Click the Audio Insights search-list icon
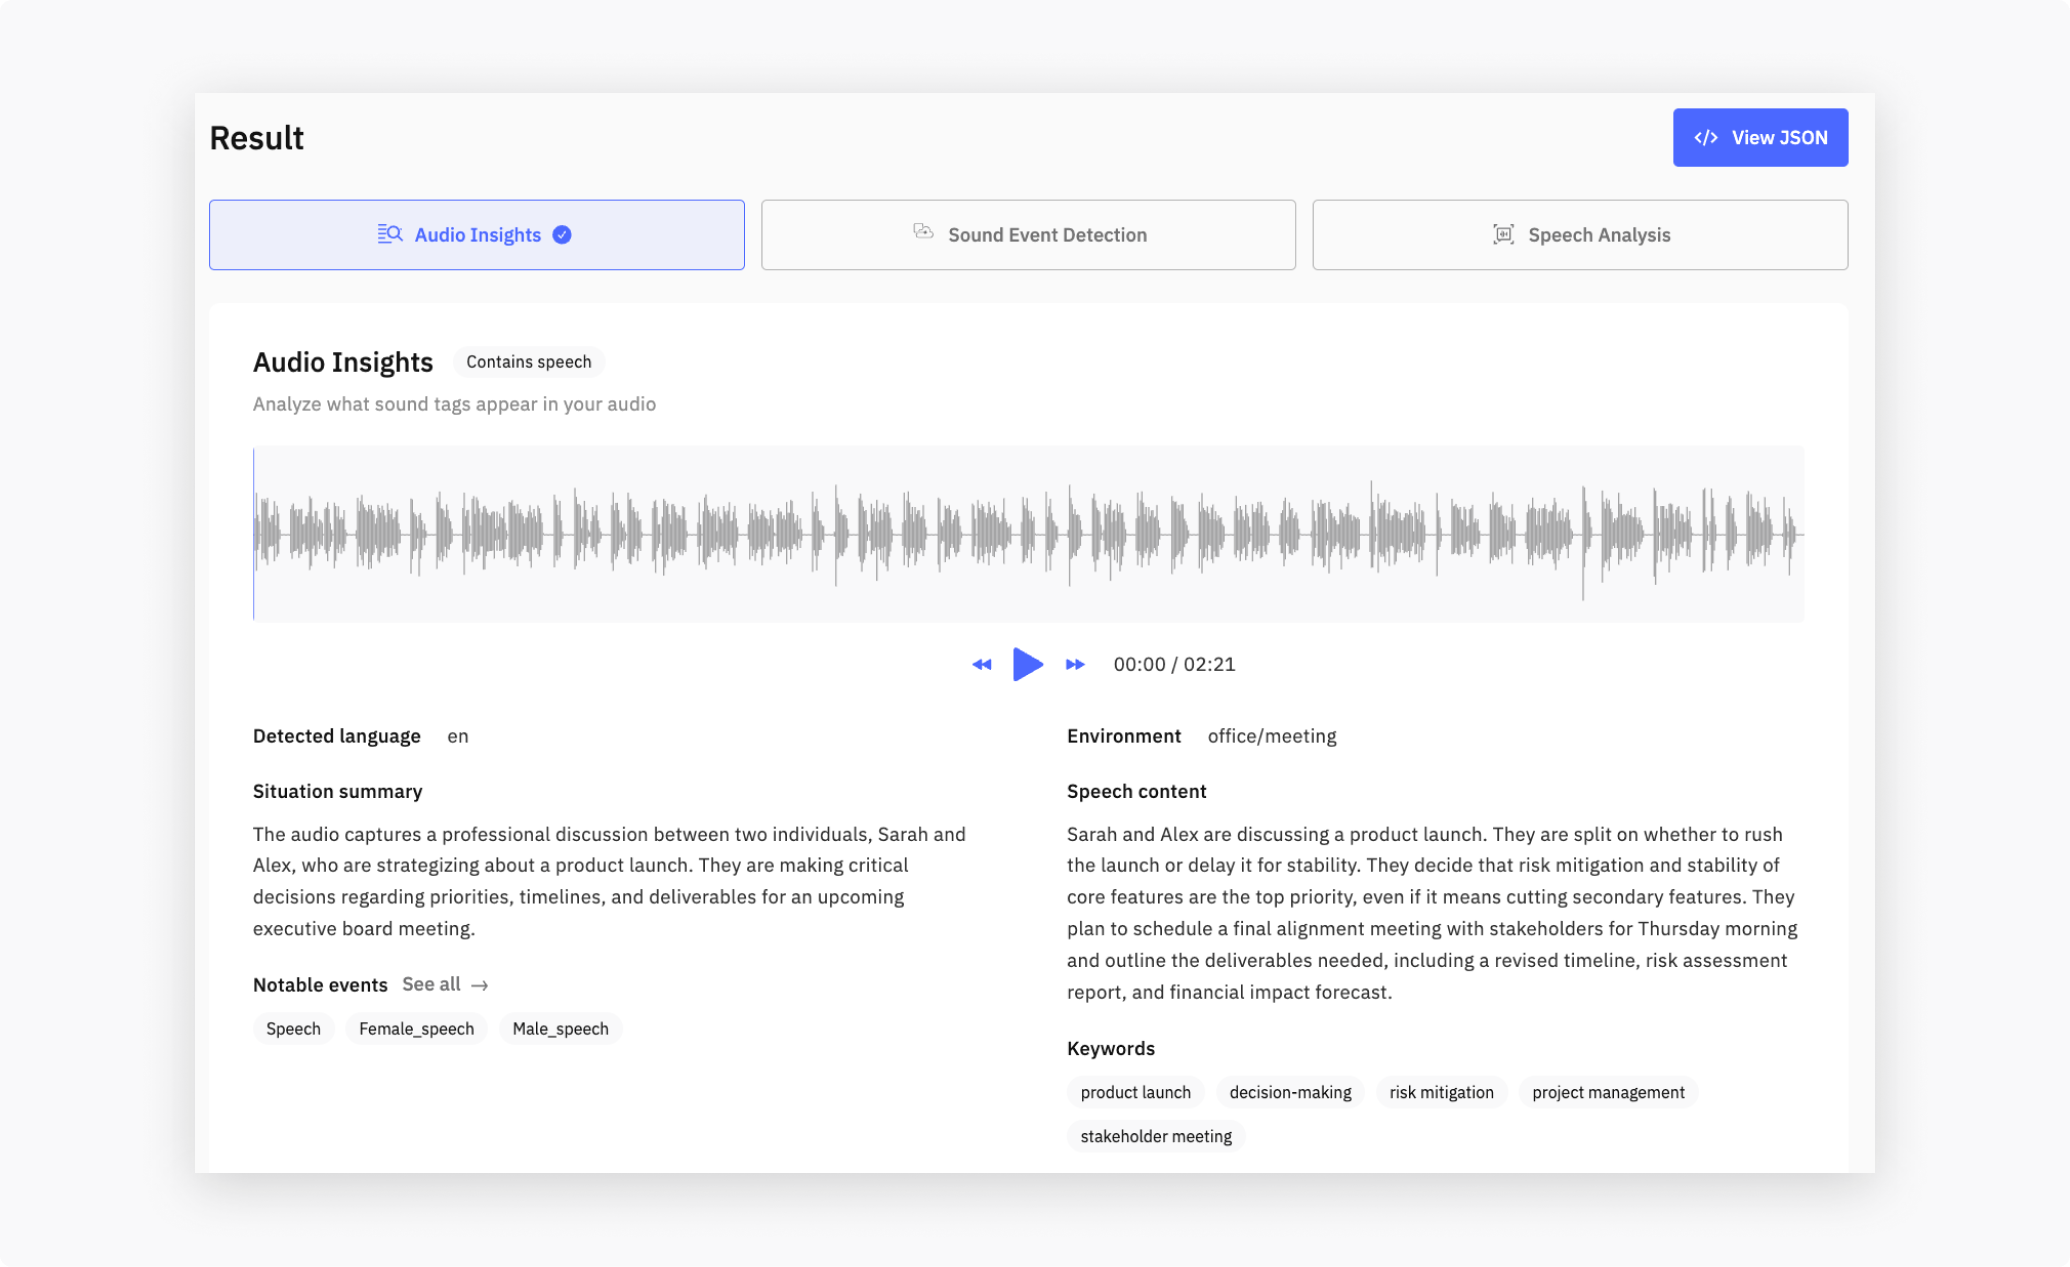Screen dimensions: 2070x1267 click(x=390, y=234)
